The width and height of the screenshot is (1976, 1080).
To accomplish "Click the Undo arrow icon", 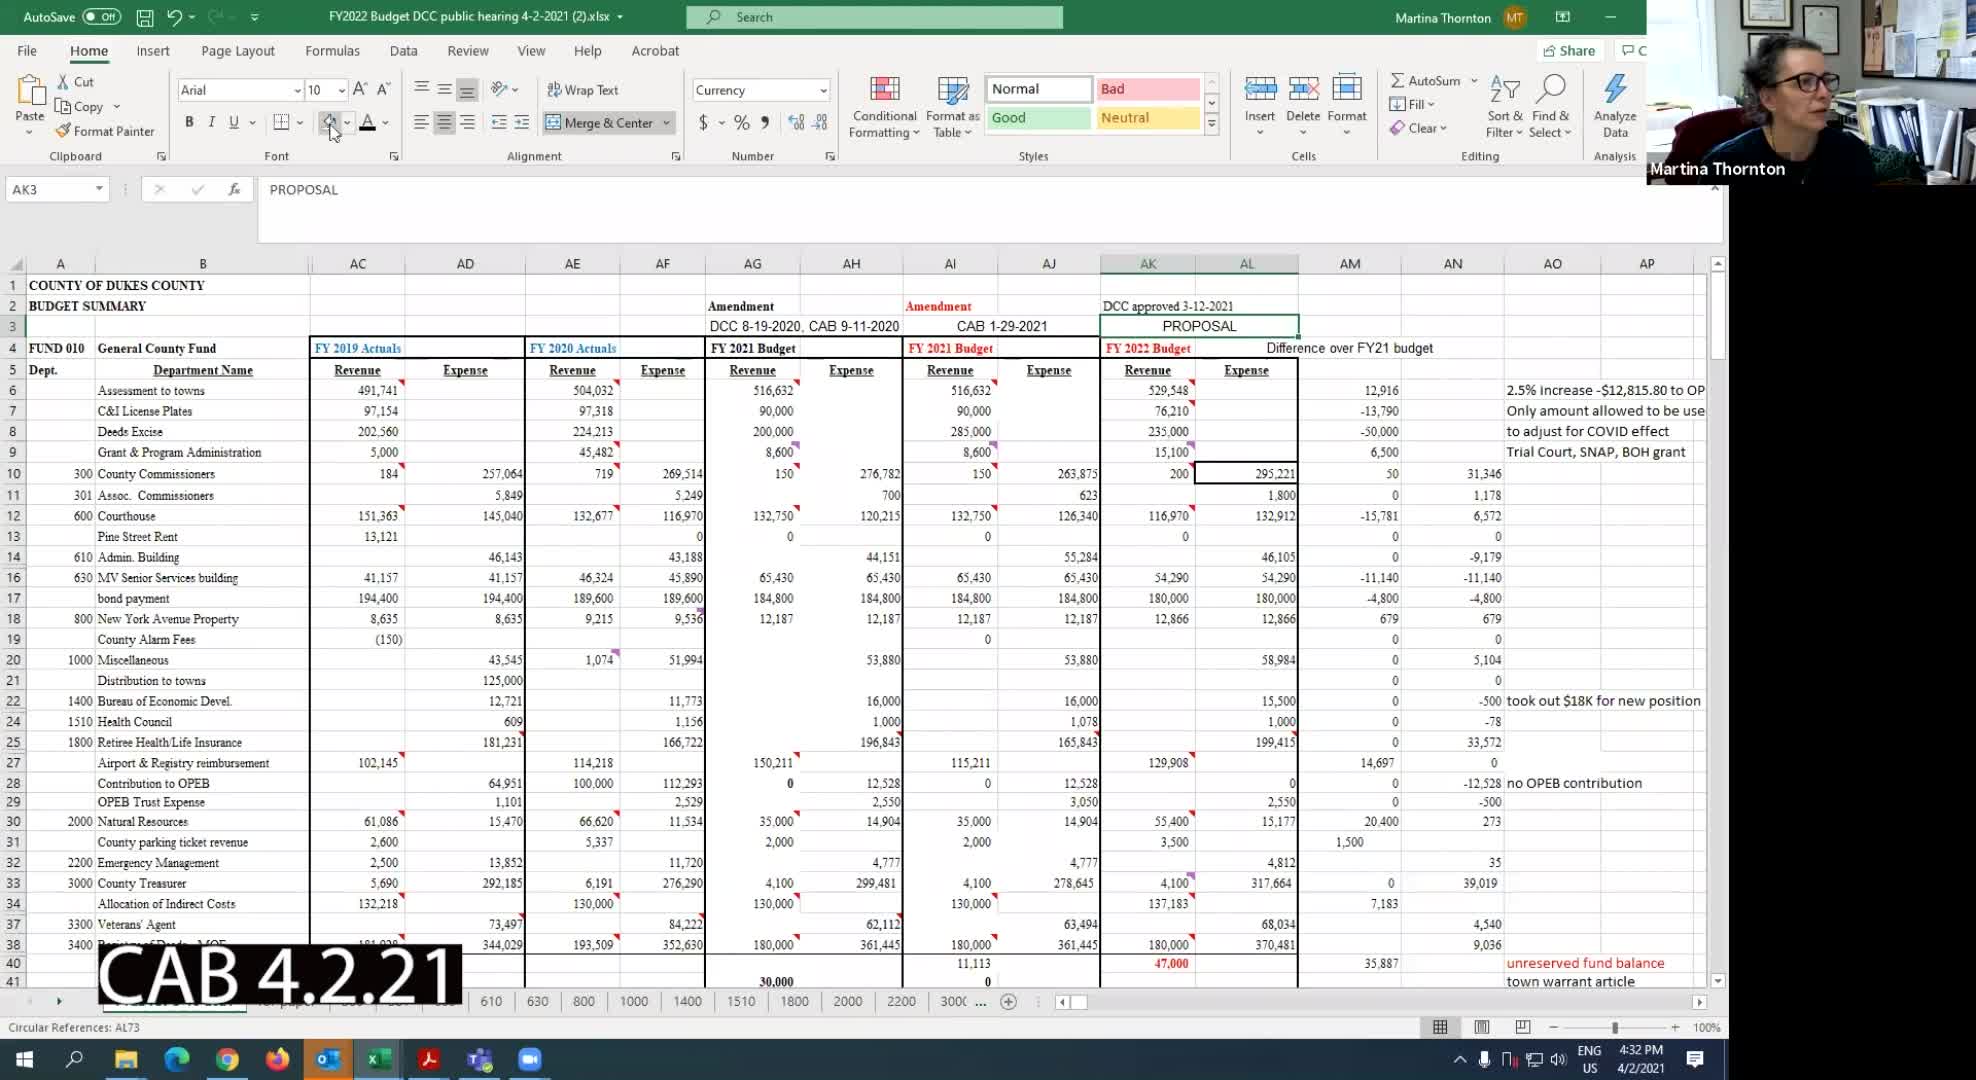I will pos(174,17).
